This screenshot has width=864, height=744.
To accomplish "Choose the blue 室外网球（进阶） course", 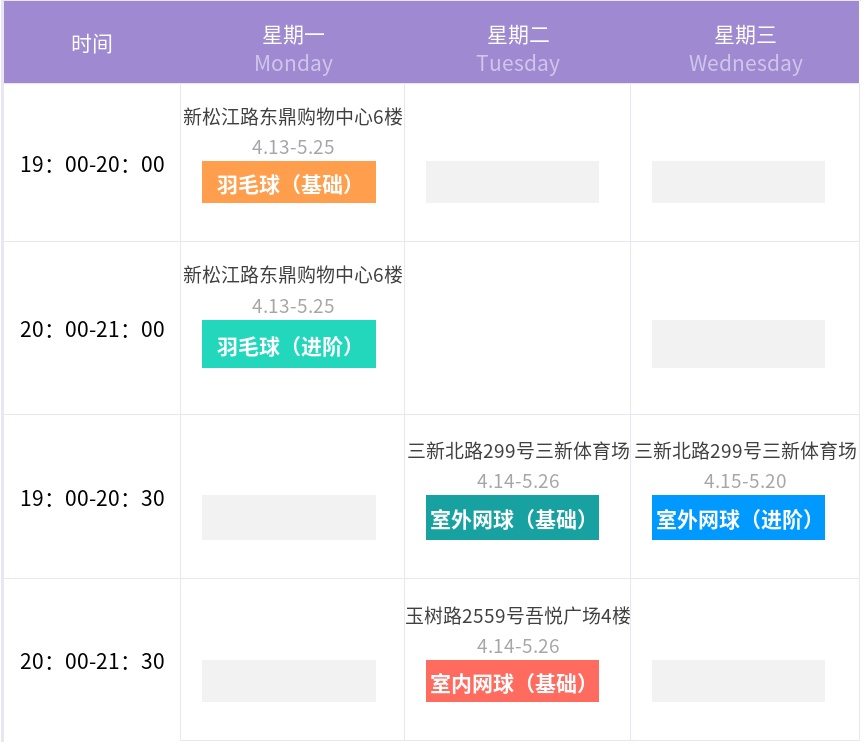I will pyautogui.click(x=738, y=518).
